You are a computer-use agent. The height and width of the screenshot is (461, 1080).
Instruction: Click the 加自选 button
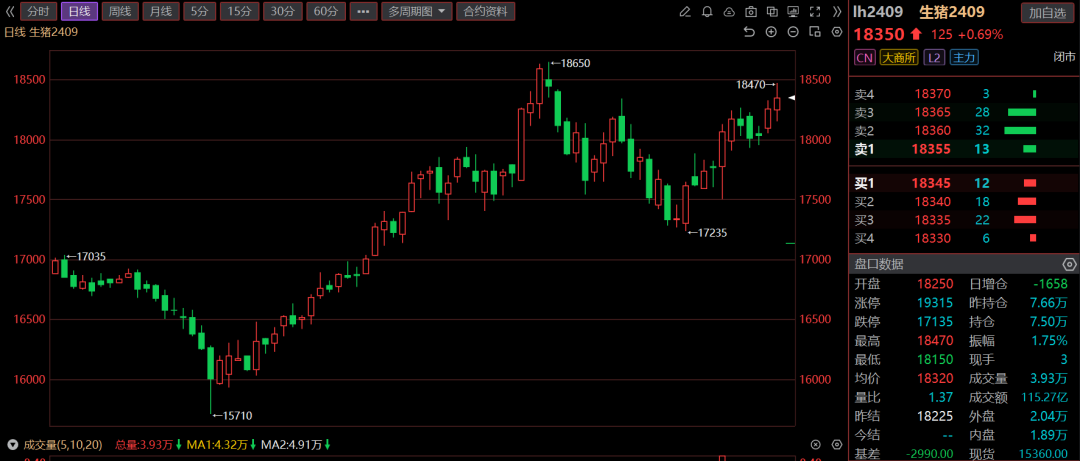[x=1046, y=12]
